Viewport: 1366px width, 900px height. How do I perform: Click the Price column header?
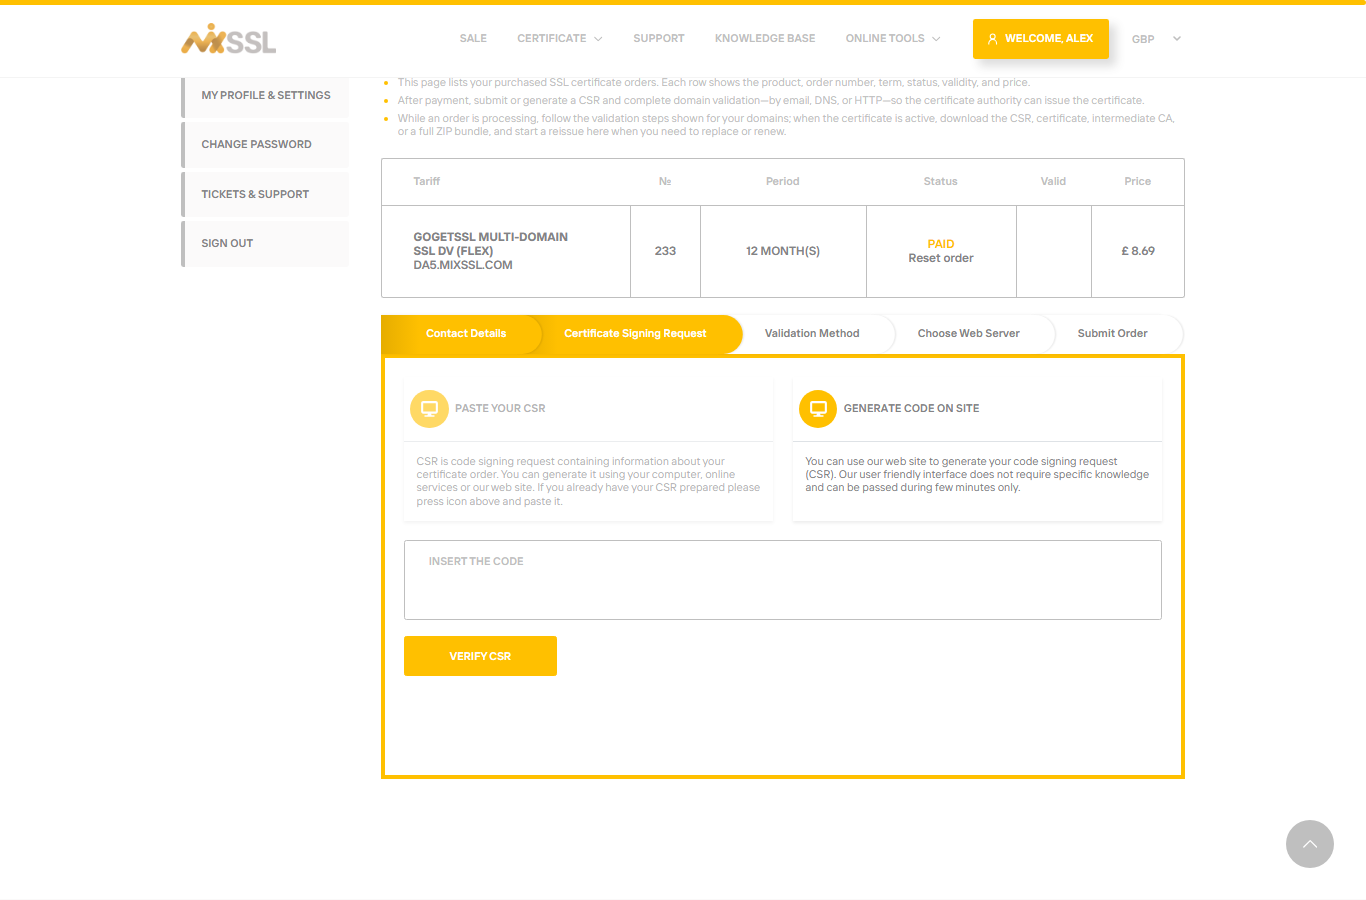click(1138, 181)
